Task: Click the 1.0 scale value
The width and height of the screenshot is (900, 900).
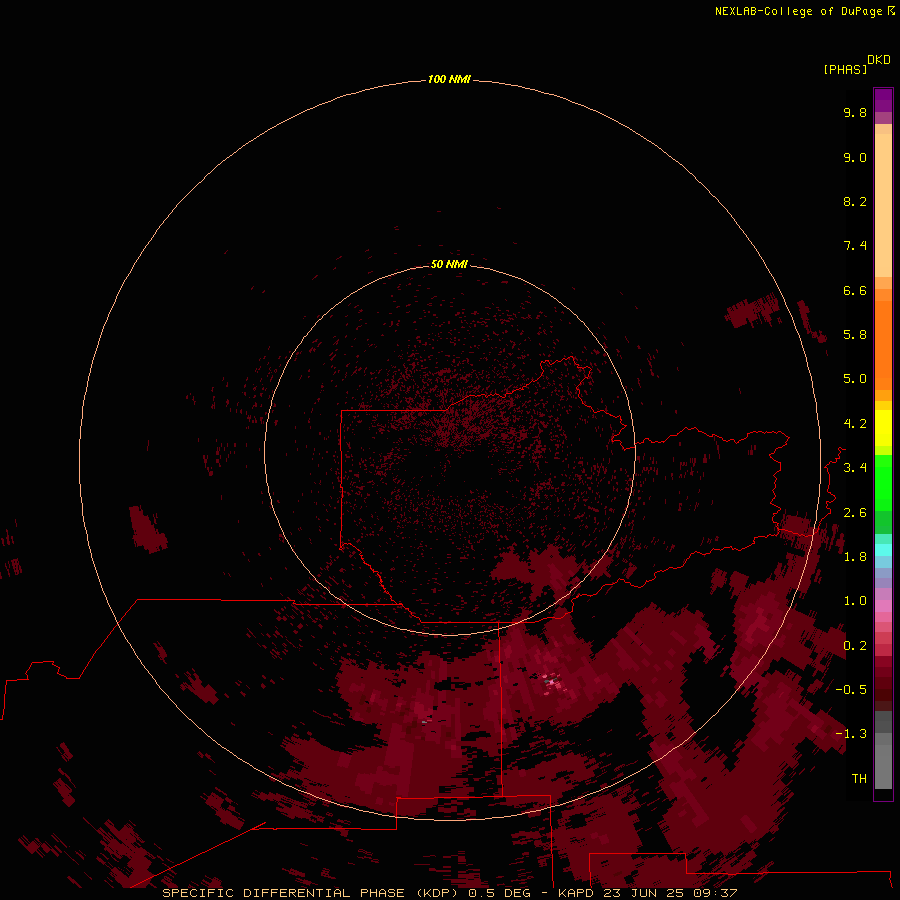Action: [x=855, y=601]
